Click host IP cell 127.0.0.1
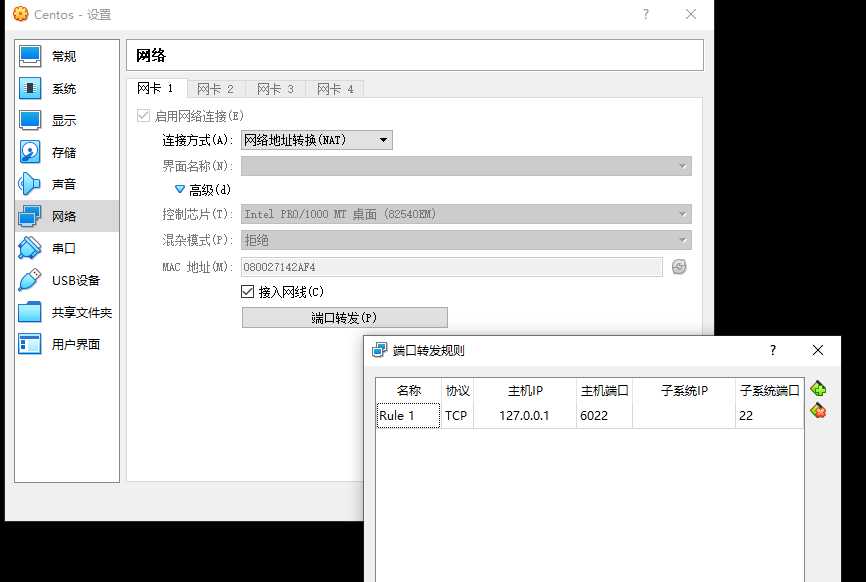This screenshot has height=582, width=866. (525, 415)
